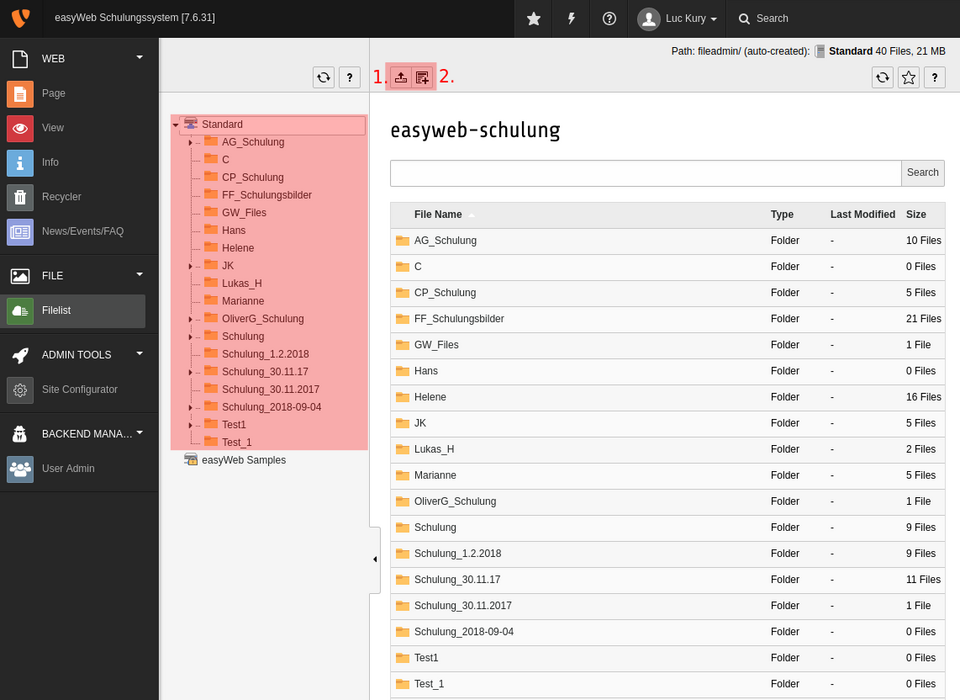This screenshot has height=700, width=960.
Task: Expand the JK tree folder
Action: tap(190, 266)
